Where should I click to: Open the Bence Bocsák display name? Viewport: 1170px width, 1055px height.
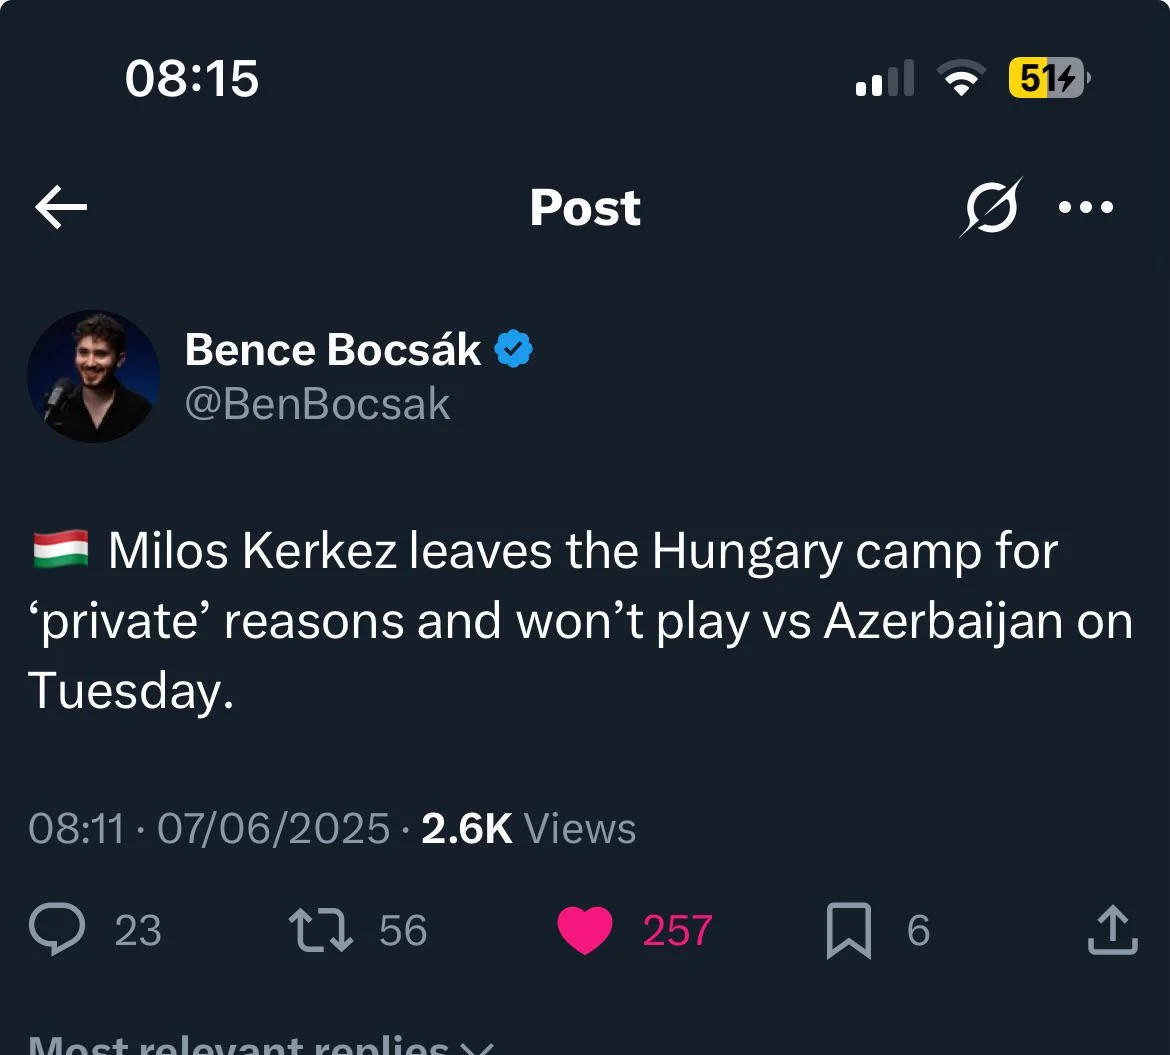(x=333, y=349)
